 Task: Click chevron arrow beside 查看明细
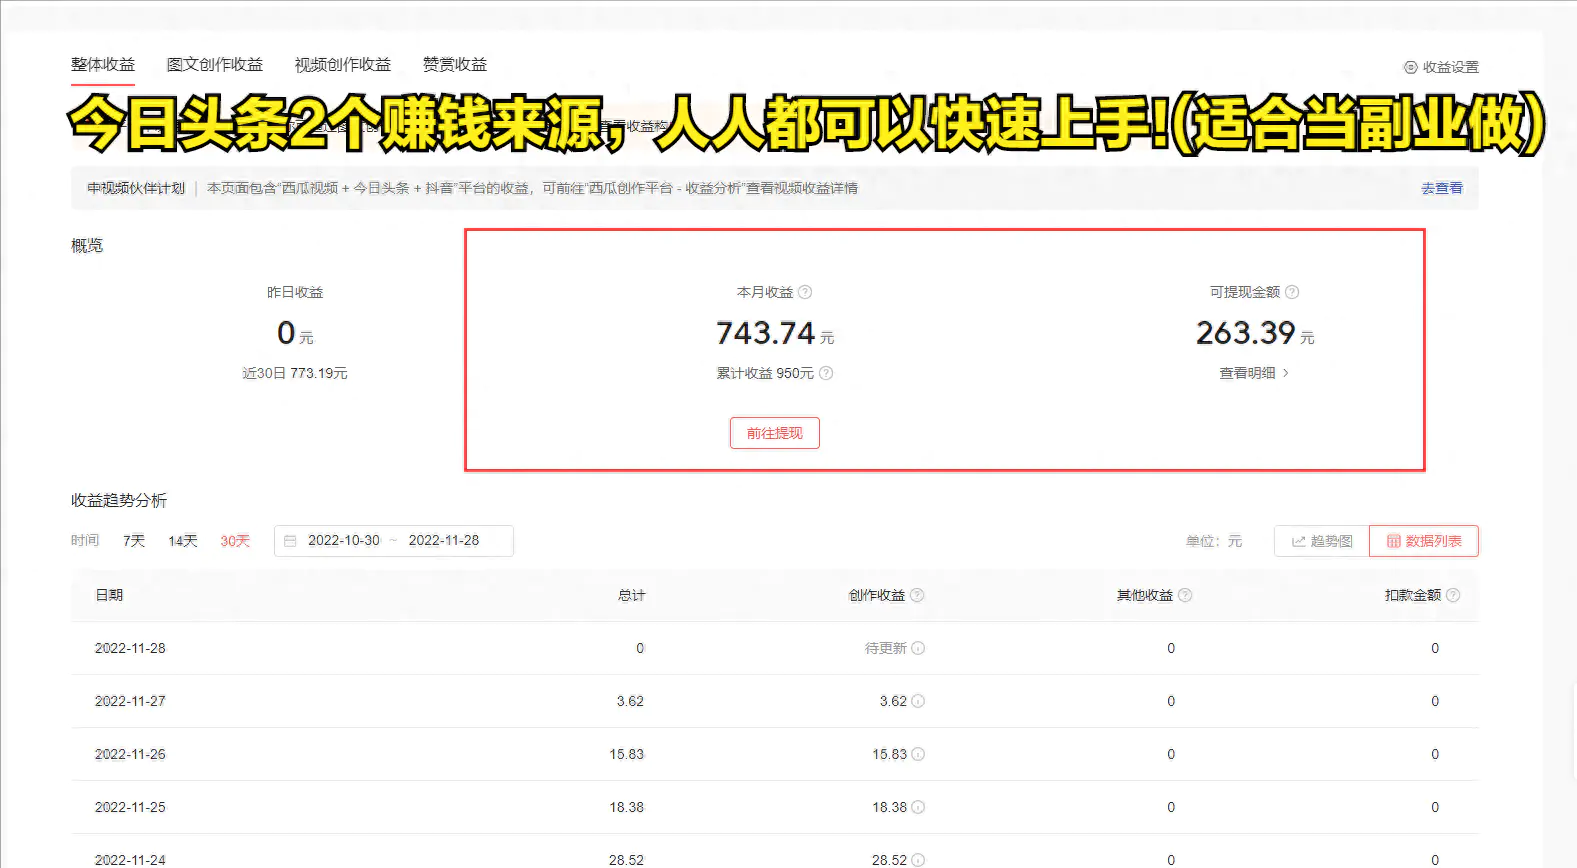(1286, 373)
